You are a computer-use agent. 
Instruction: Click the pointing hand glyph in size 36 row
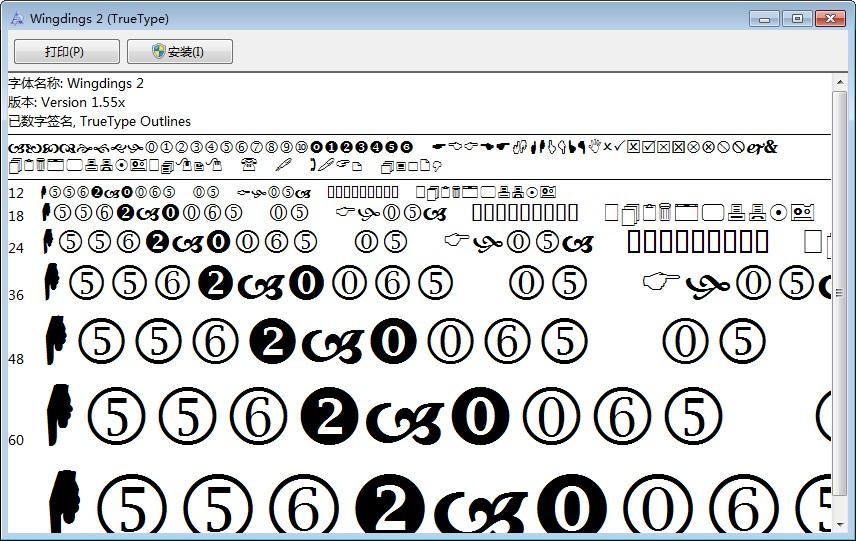[x=661, y=282]
